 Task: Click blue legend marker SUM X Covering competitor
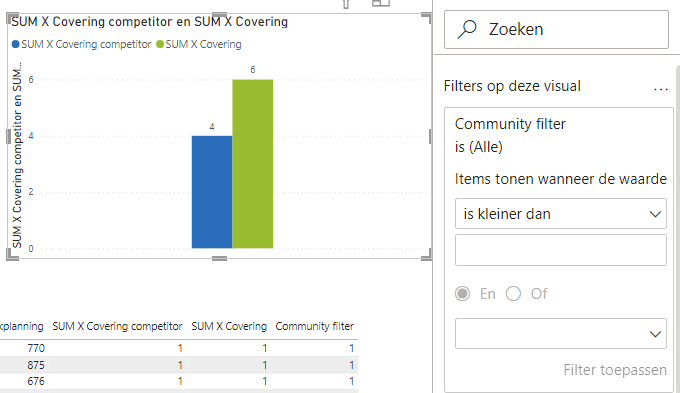click(15, 44)
